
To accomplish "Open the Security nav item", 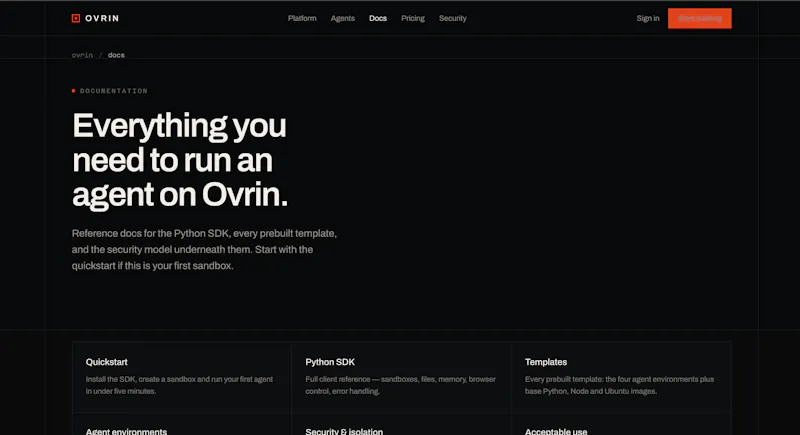I will (x=453, y=18).
